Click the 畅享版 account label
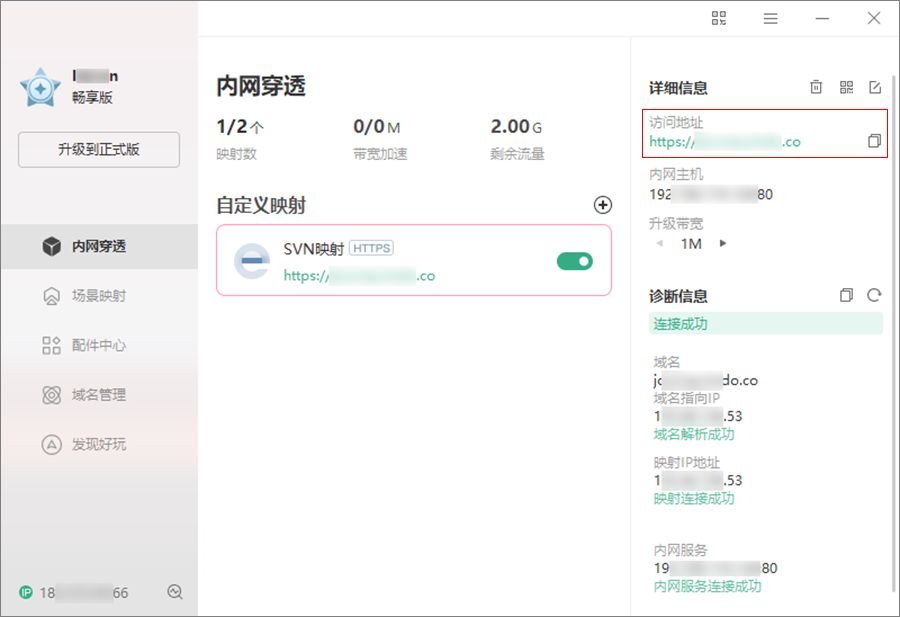 point(92,98)
